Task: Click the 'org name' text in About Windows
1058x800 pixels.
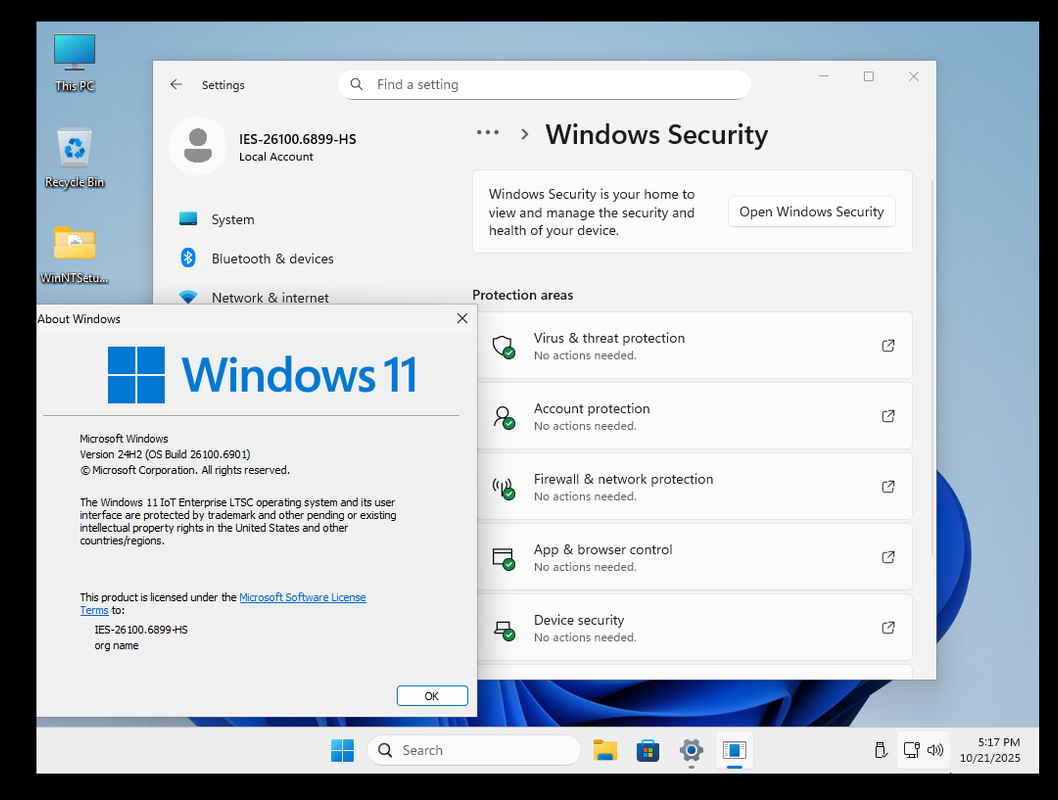Action: (117, 646)
